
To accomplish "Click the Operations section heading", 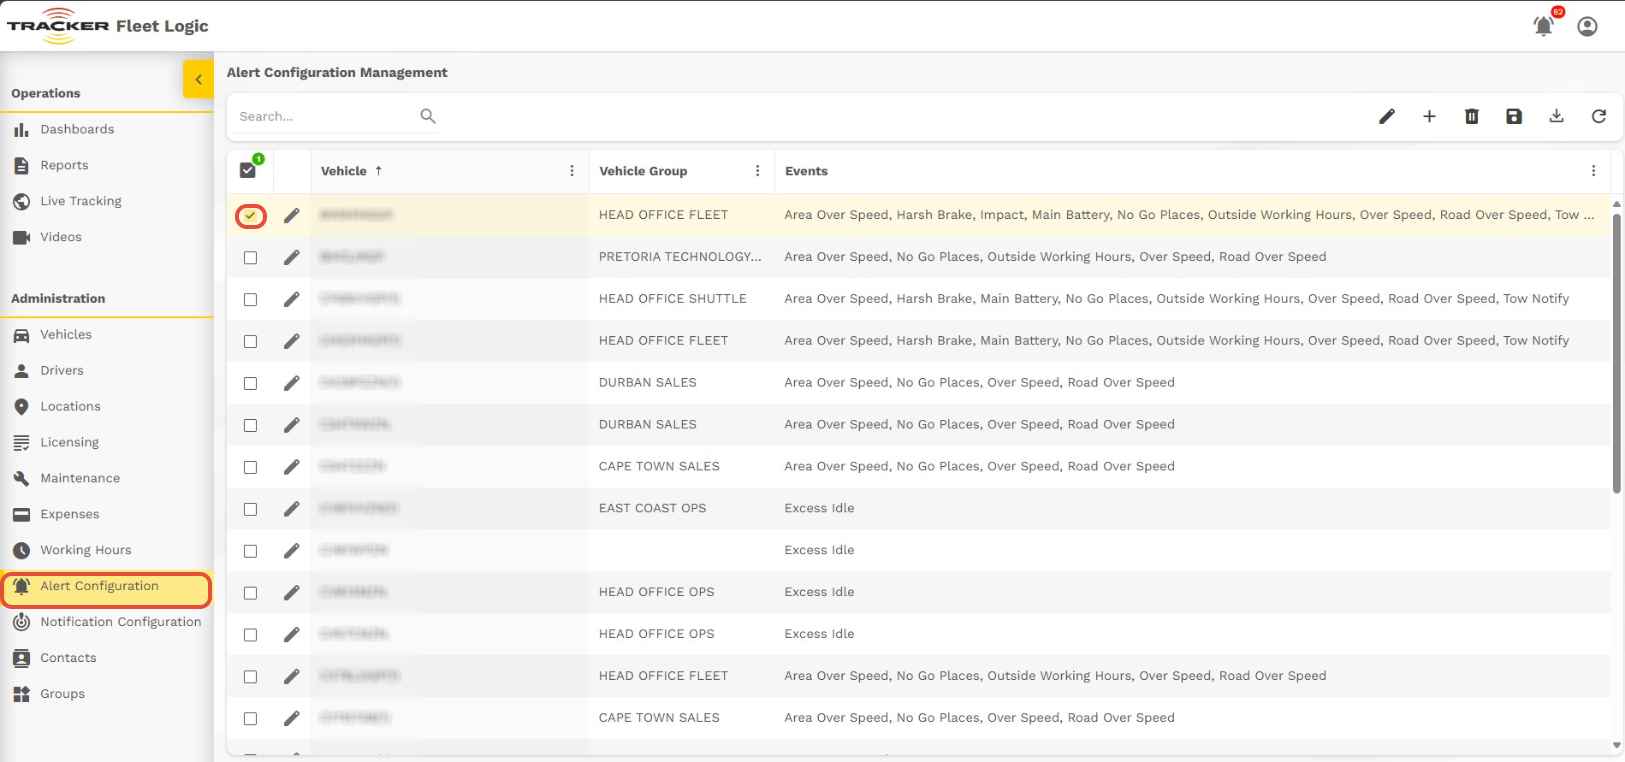I will [46, 94].
